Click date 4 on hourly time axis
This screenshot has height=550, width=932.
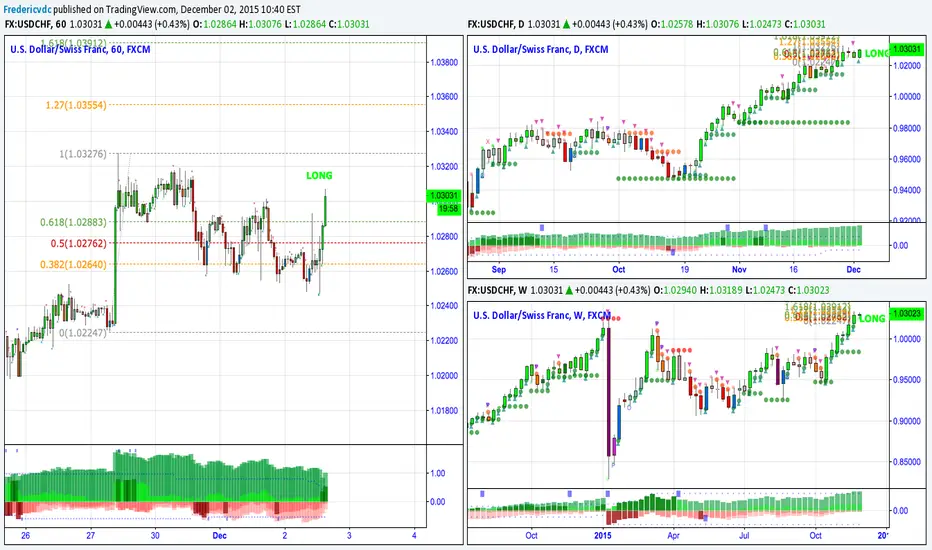(x=414, y=536)
